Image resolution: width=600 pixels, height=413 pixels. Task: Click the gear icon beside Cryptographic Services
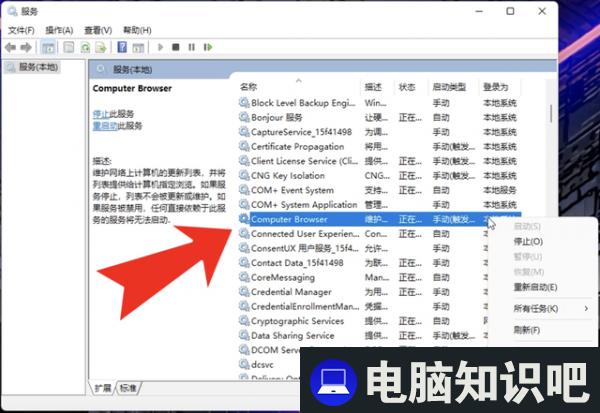(x=244, y=321)
